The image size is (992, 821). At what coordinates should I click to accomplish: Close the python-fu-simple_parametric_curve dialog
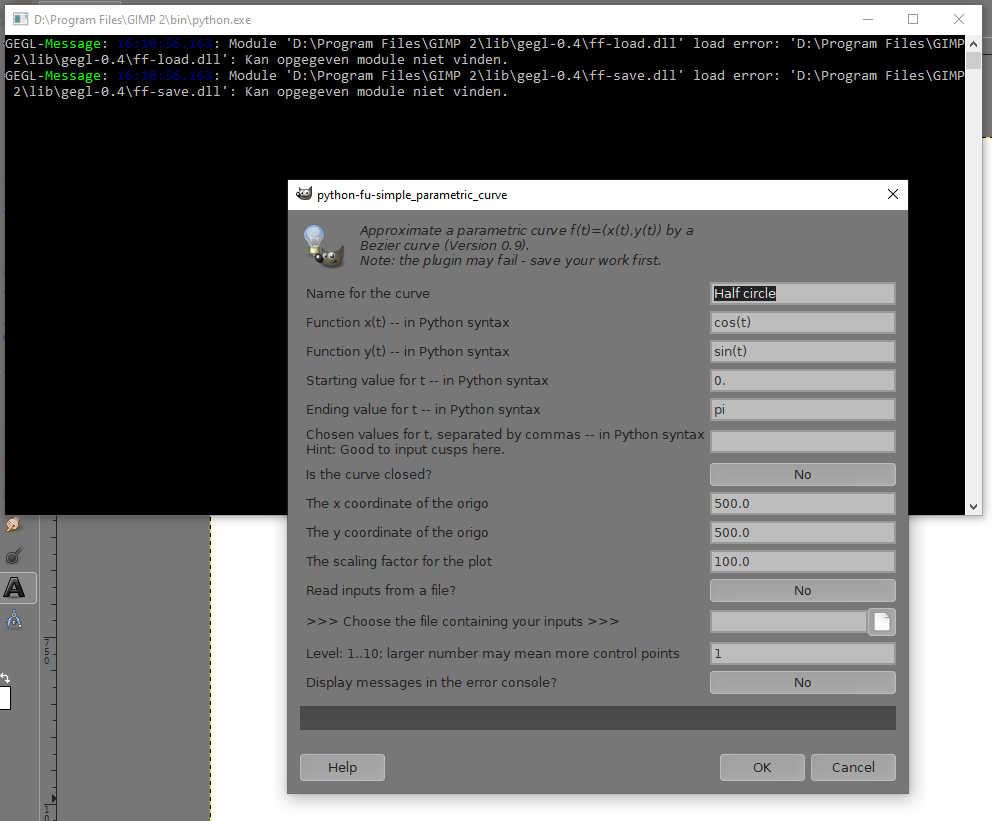893,194
